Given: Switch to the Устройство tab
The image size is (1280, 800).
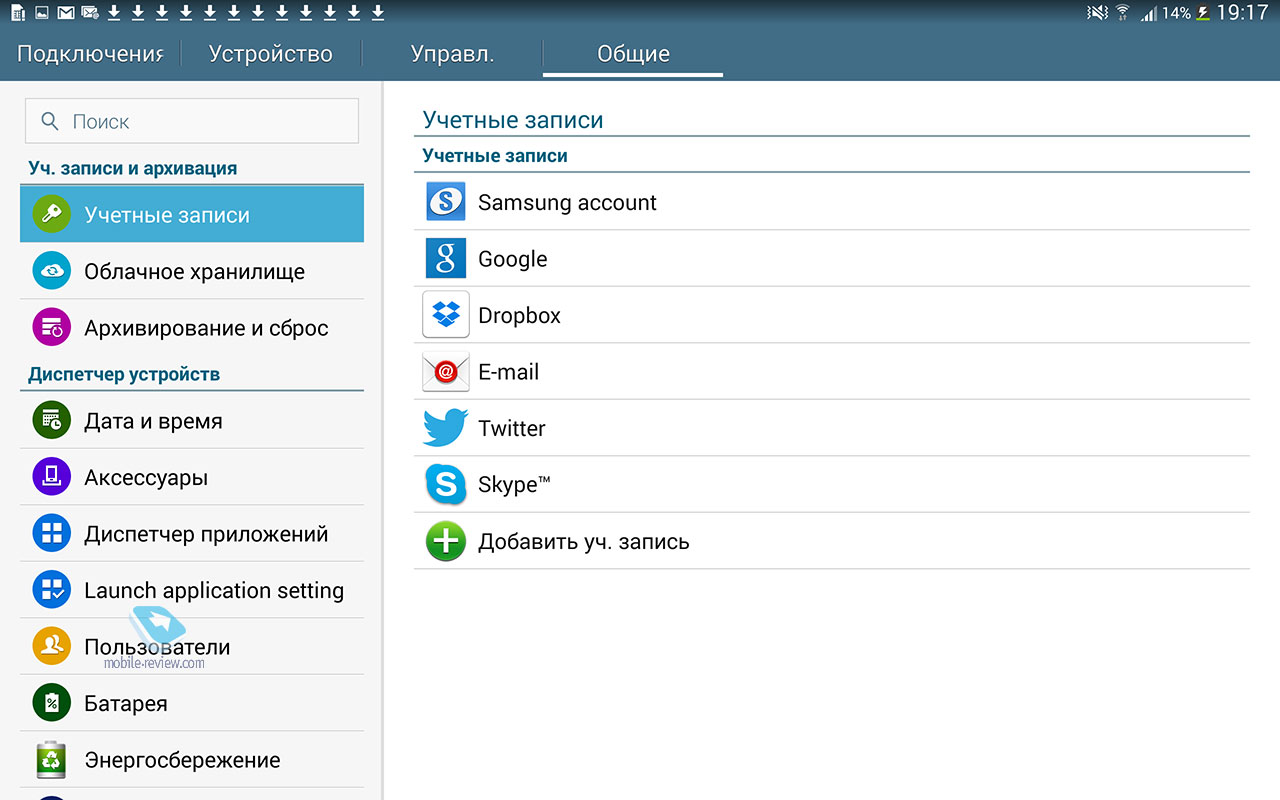Looking at the screenshot, I should 270,53.
